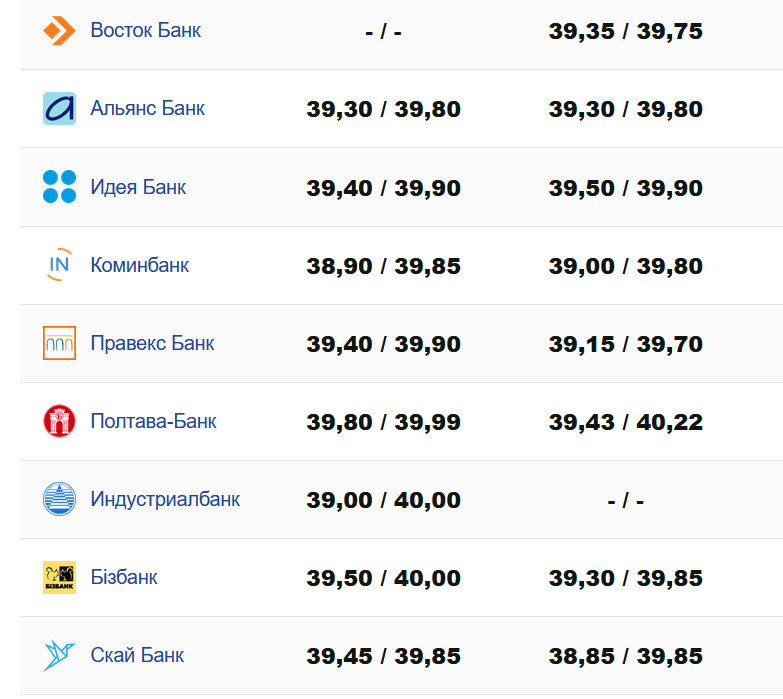The width and height of the screenshot is (783, 699).
Task: Click the Правекс Банк logo icon
Action: click(59, 343)
